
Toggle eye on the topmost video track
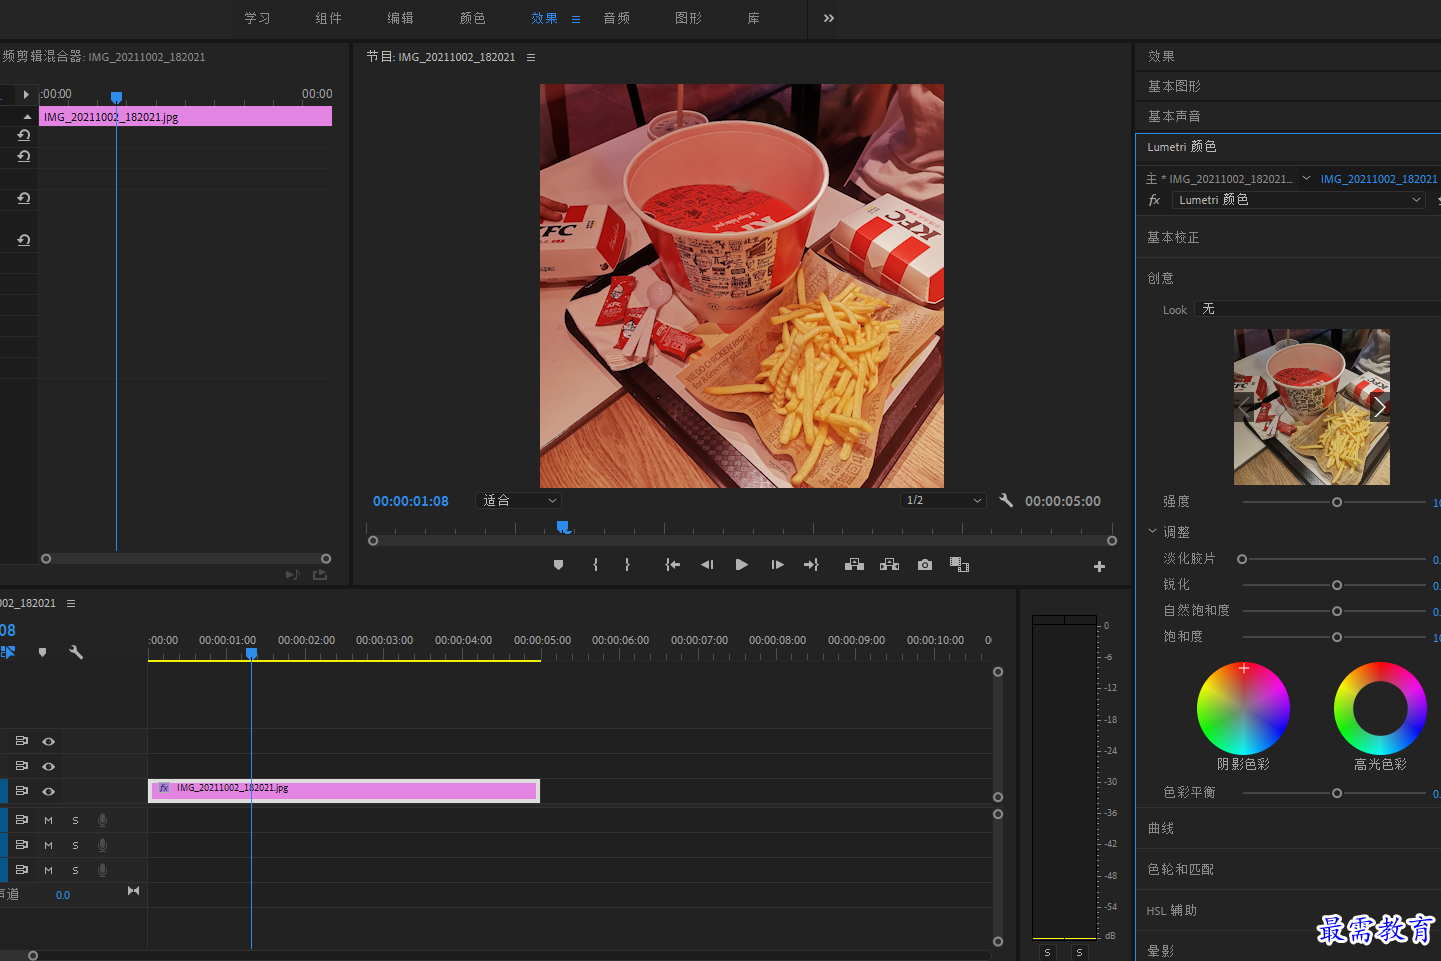48,741
